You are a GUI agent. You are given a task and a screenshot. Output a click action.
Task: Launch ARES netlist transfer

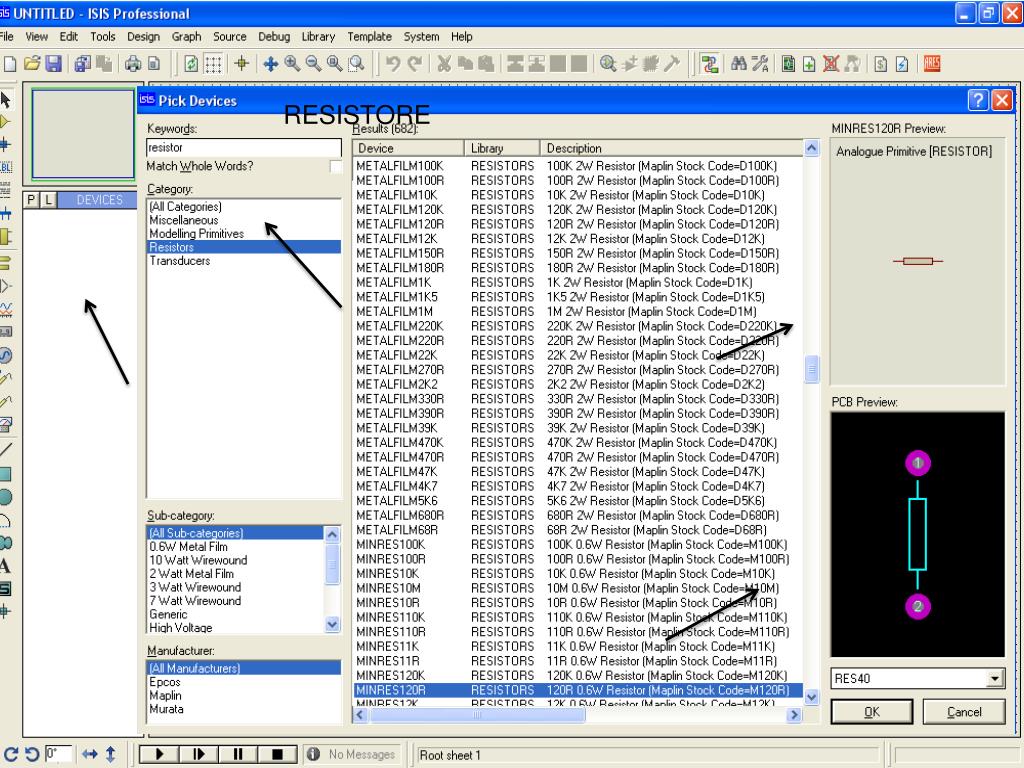(932, 63)
